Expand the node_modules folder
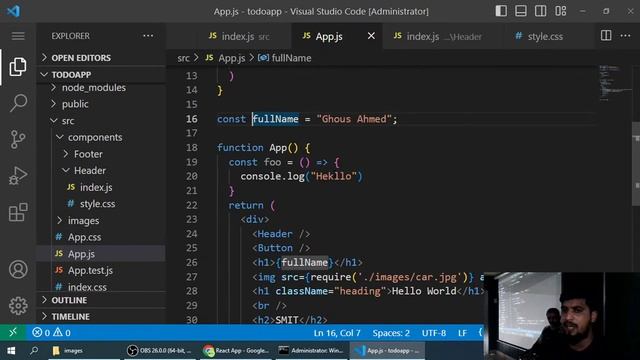The image size is (640, 360). (x=101, y=88)
